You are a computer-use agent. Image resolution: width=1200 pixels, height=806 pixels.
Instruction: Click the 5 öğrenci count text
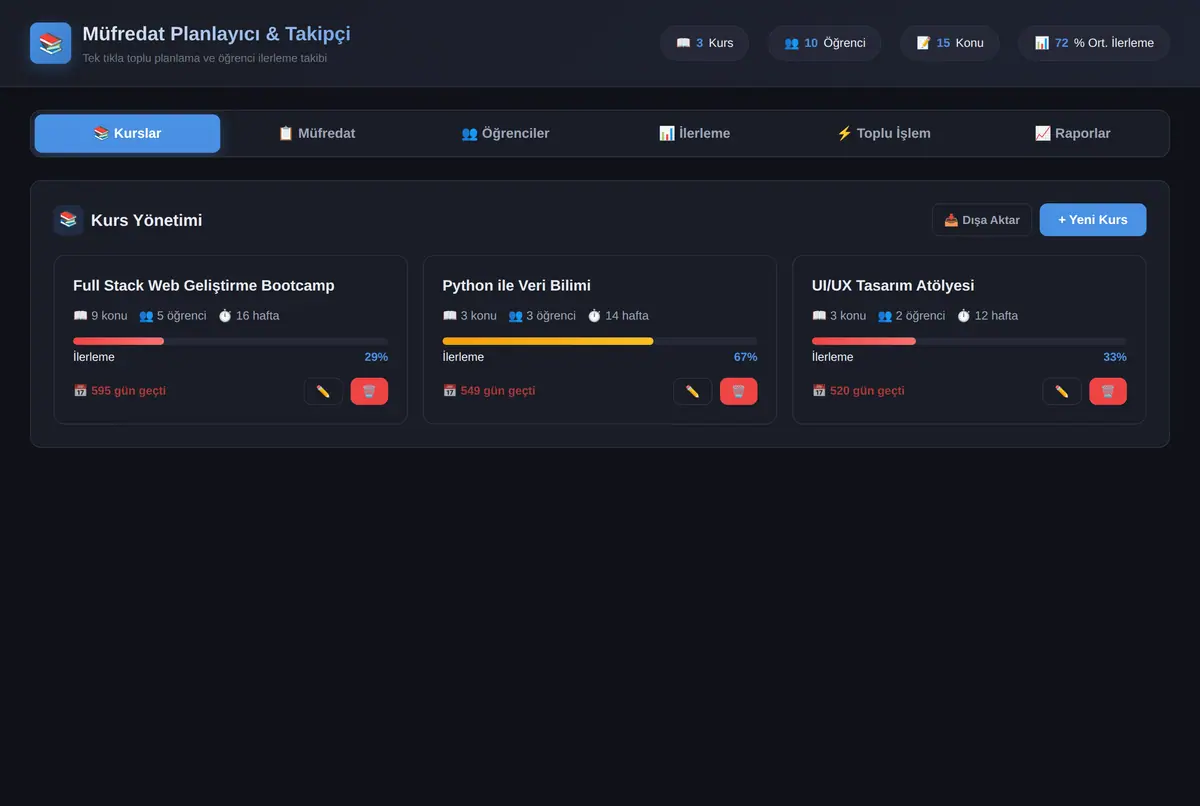coord(182,316)
